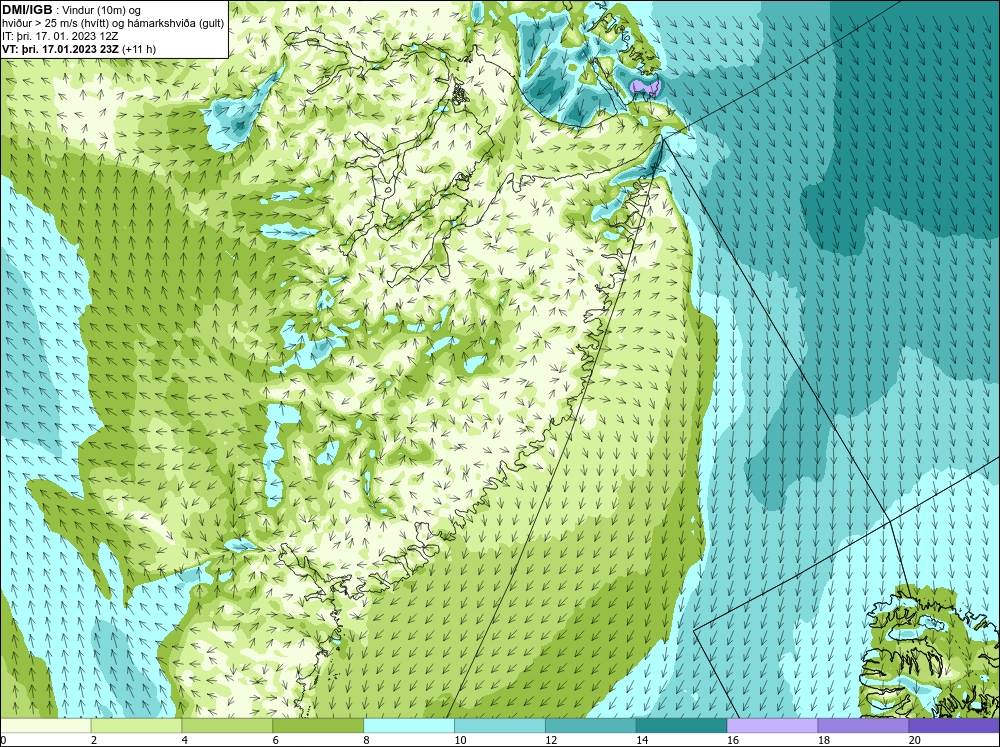
Task: Click the 'hviður > 25 m/s' description line
Action: click(113, 23)
